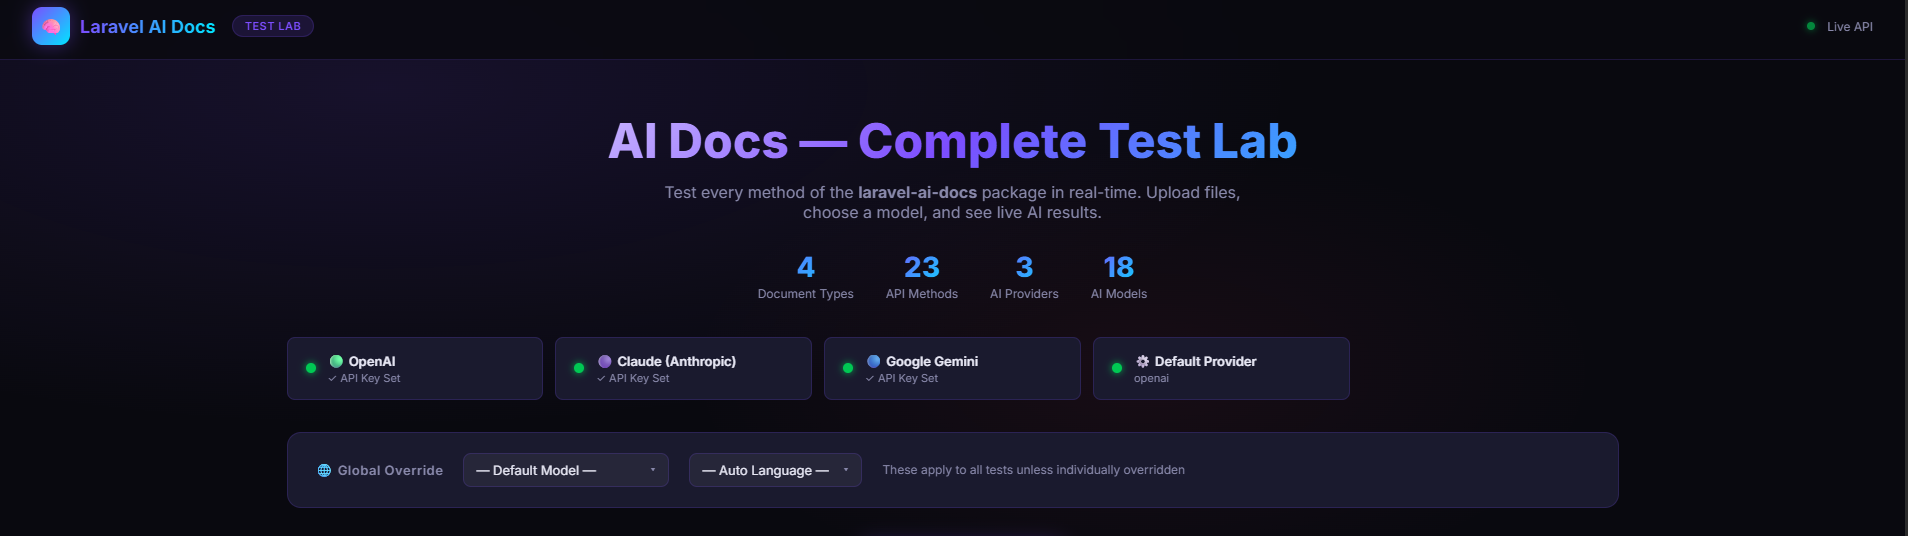1908x536 pixels.
Task: Click the 23 API Methods stat
Action: [922, 277]
